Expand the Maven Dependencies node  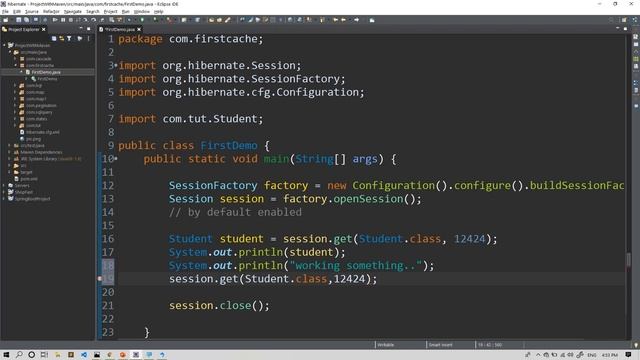pyautogui.click(x=9, y=152)
